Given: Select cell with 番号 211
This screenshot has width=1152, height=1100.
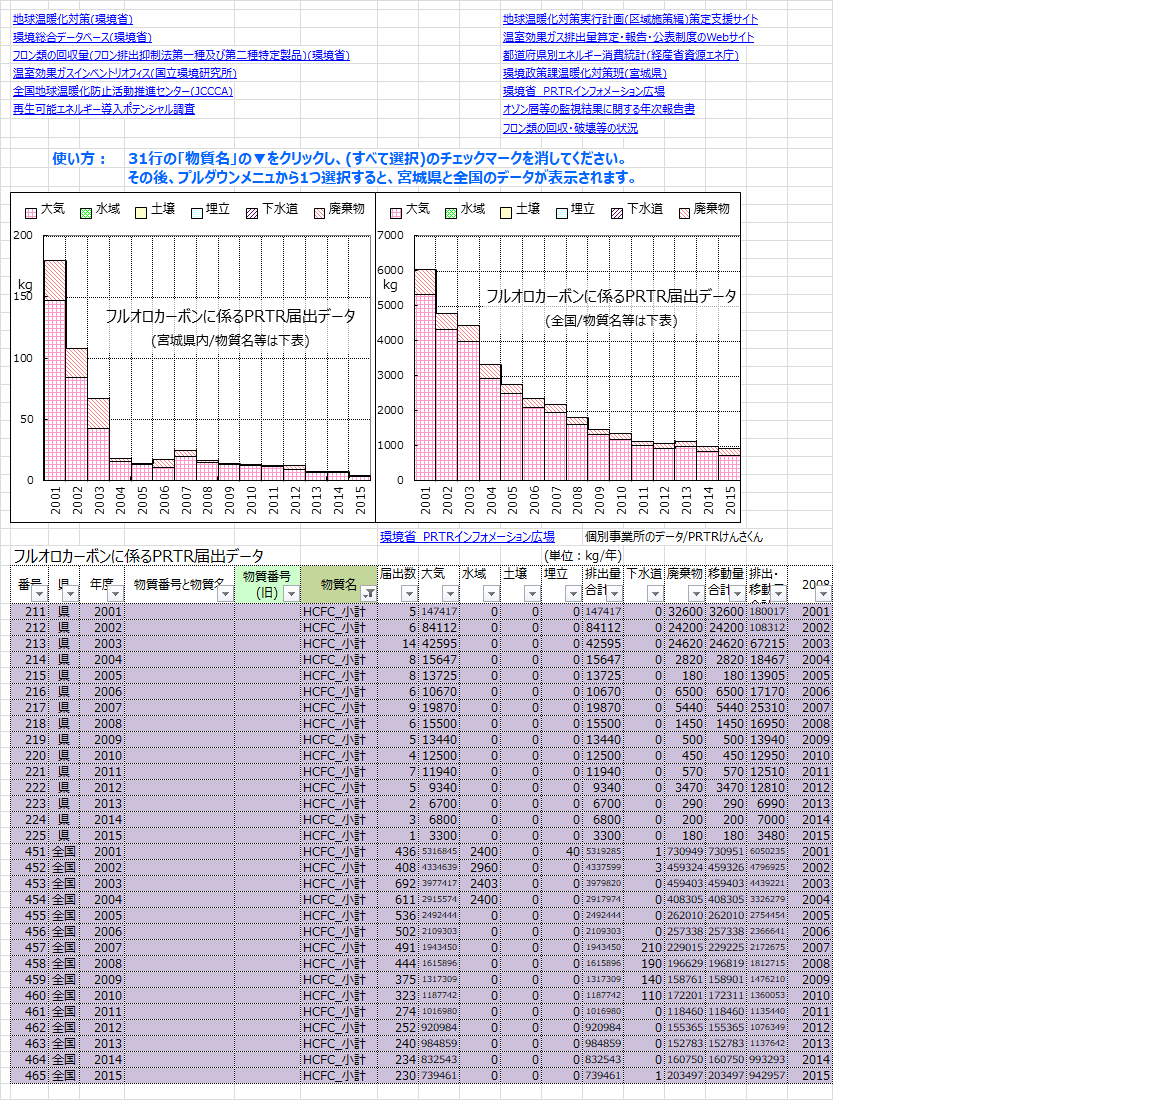Looking at the screenshot, I should (29, 611).
